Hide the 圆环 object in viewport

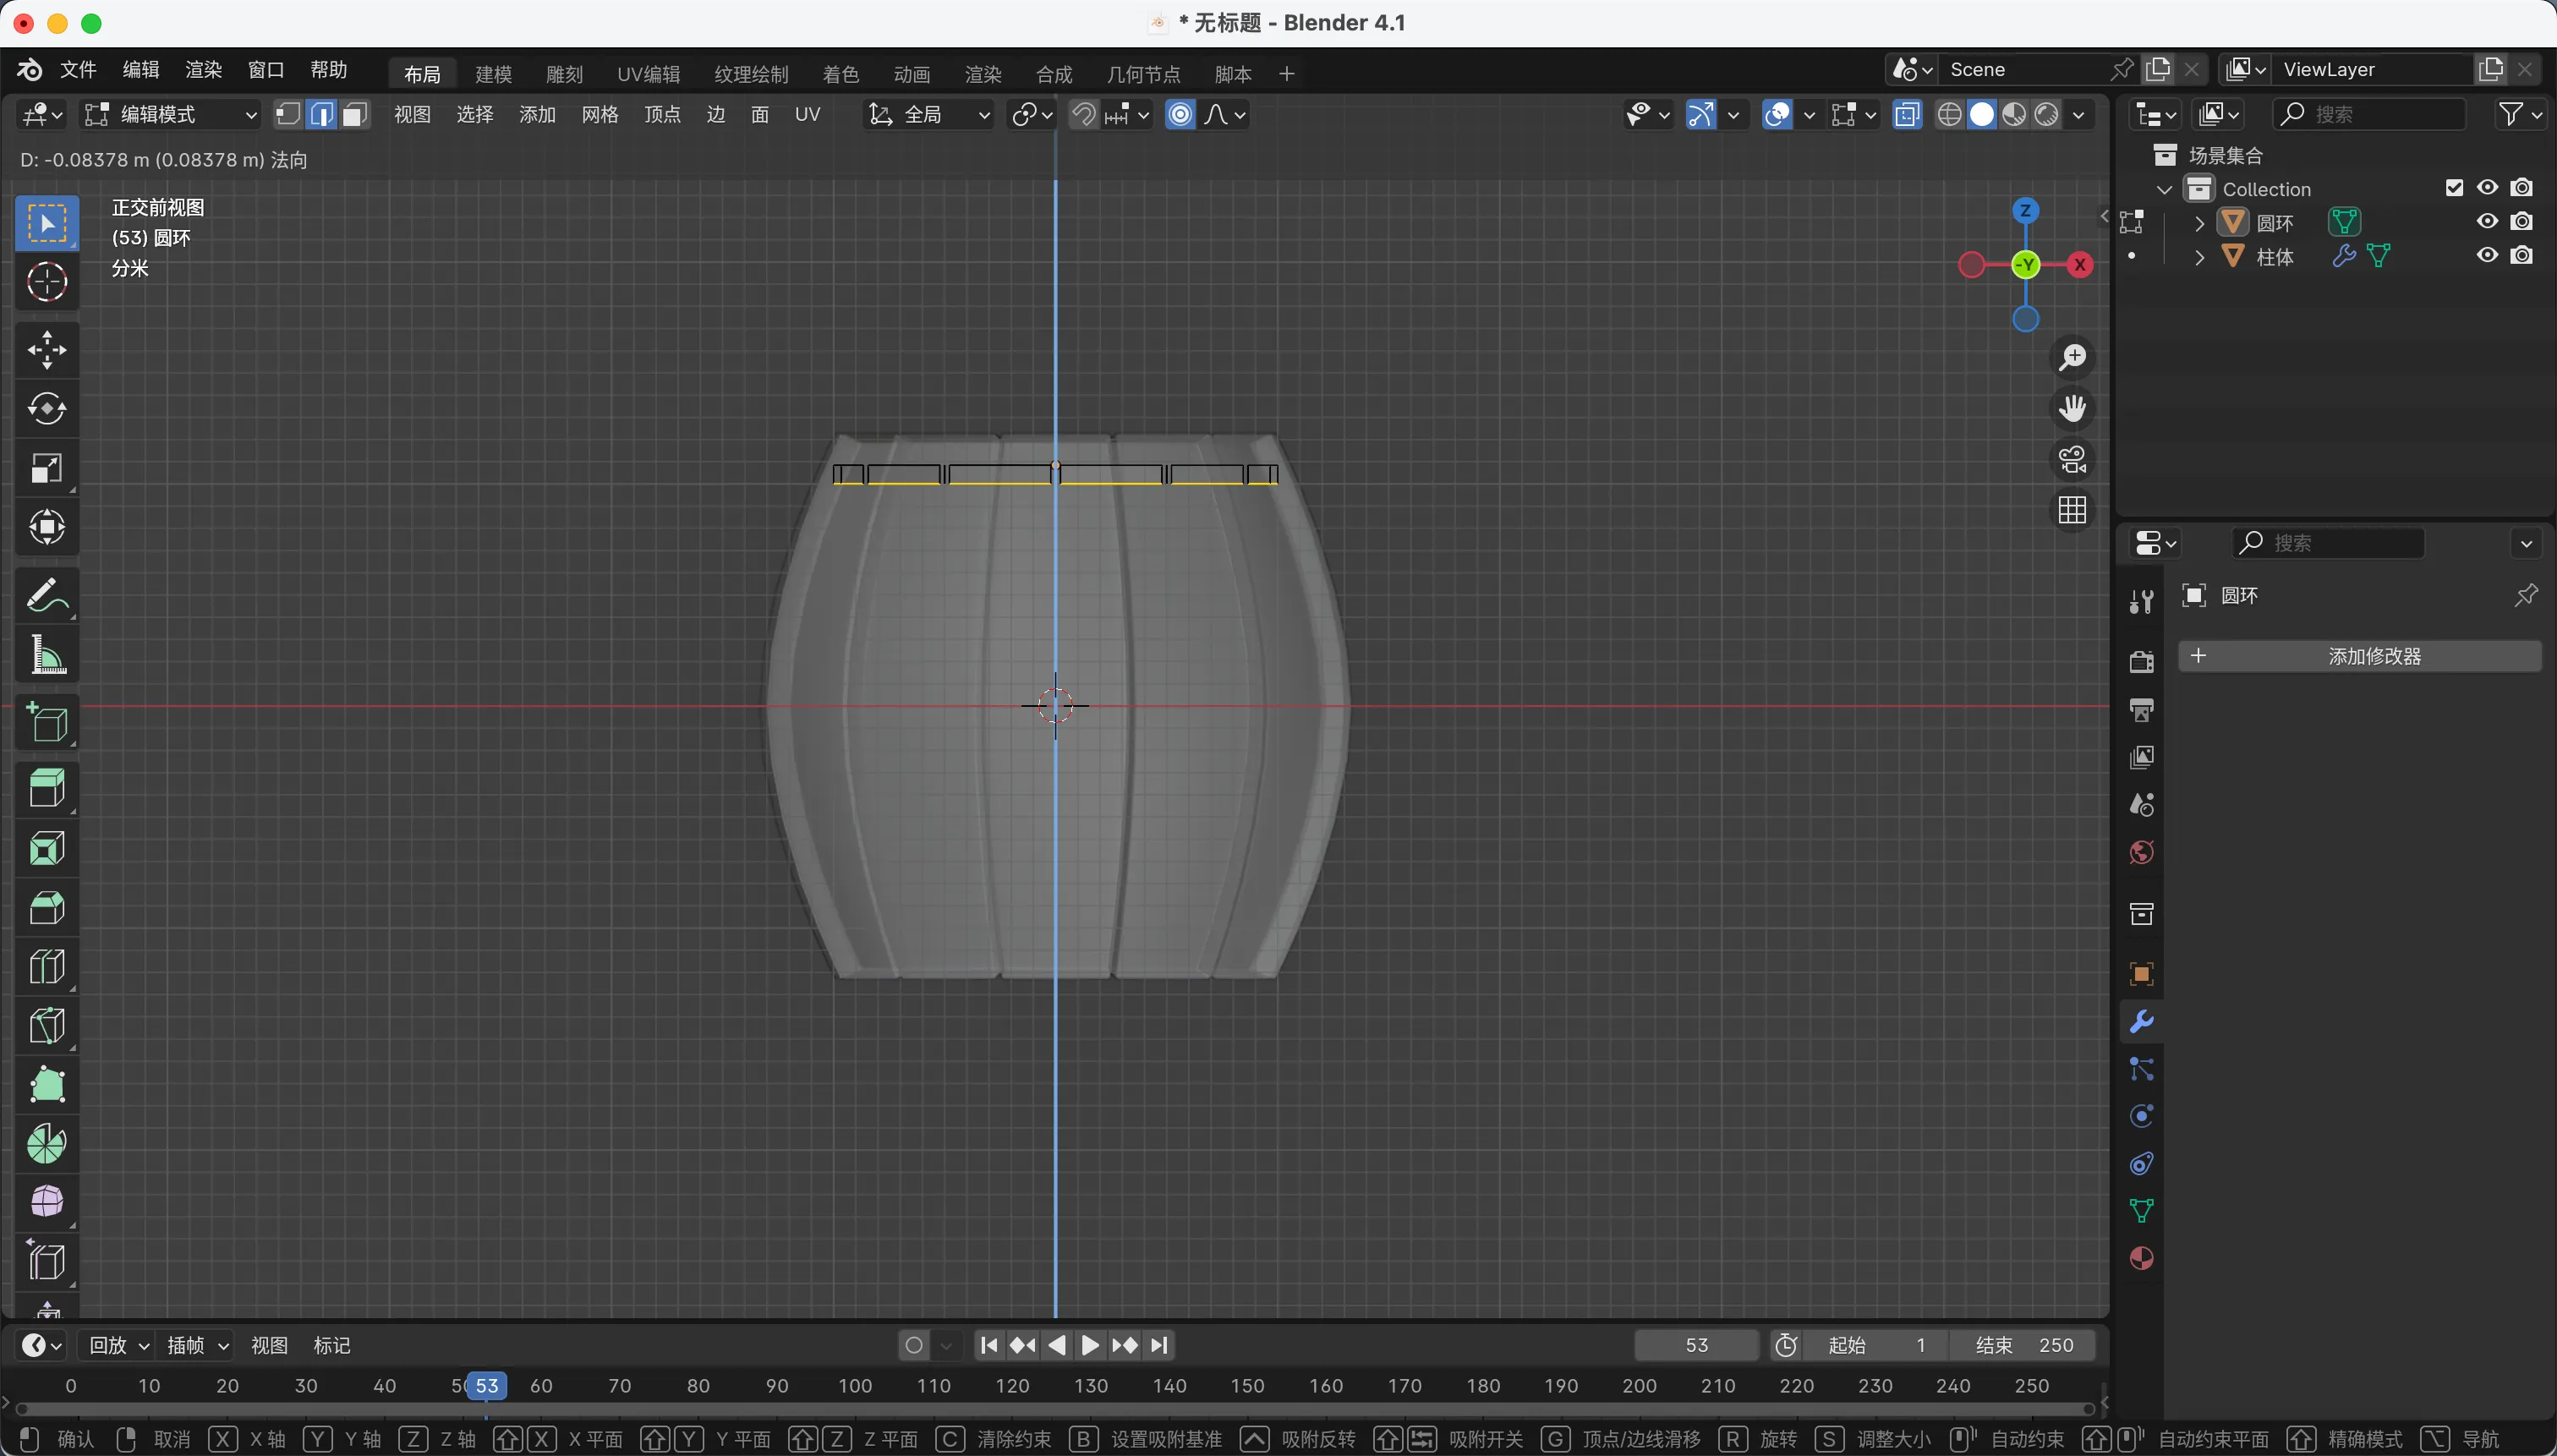tap(2487, 222)
